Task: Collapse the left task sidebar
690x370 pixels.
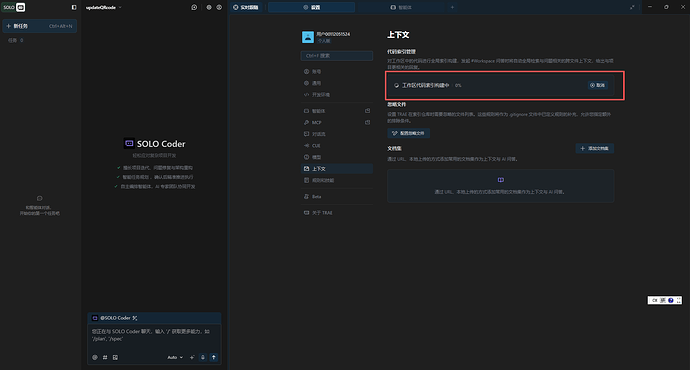Action: (x=74, y=7)
